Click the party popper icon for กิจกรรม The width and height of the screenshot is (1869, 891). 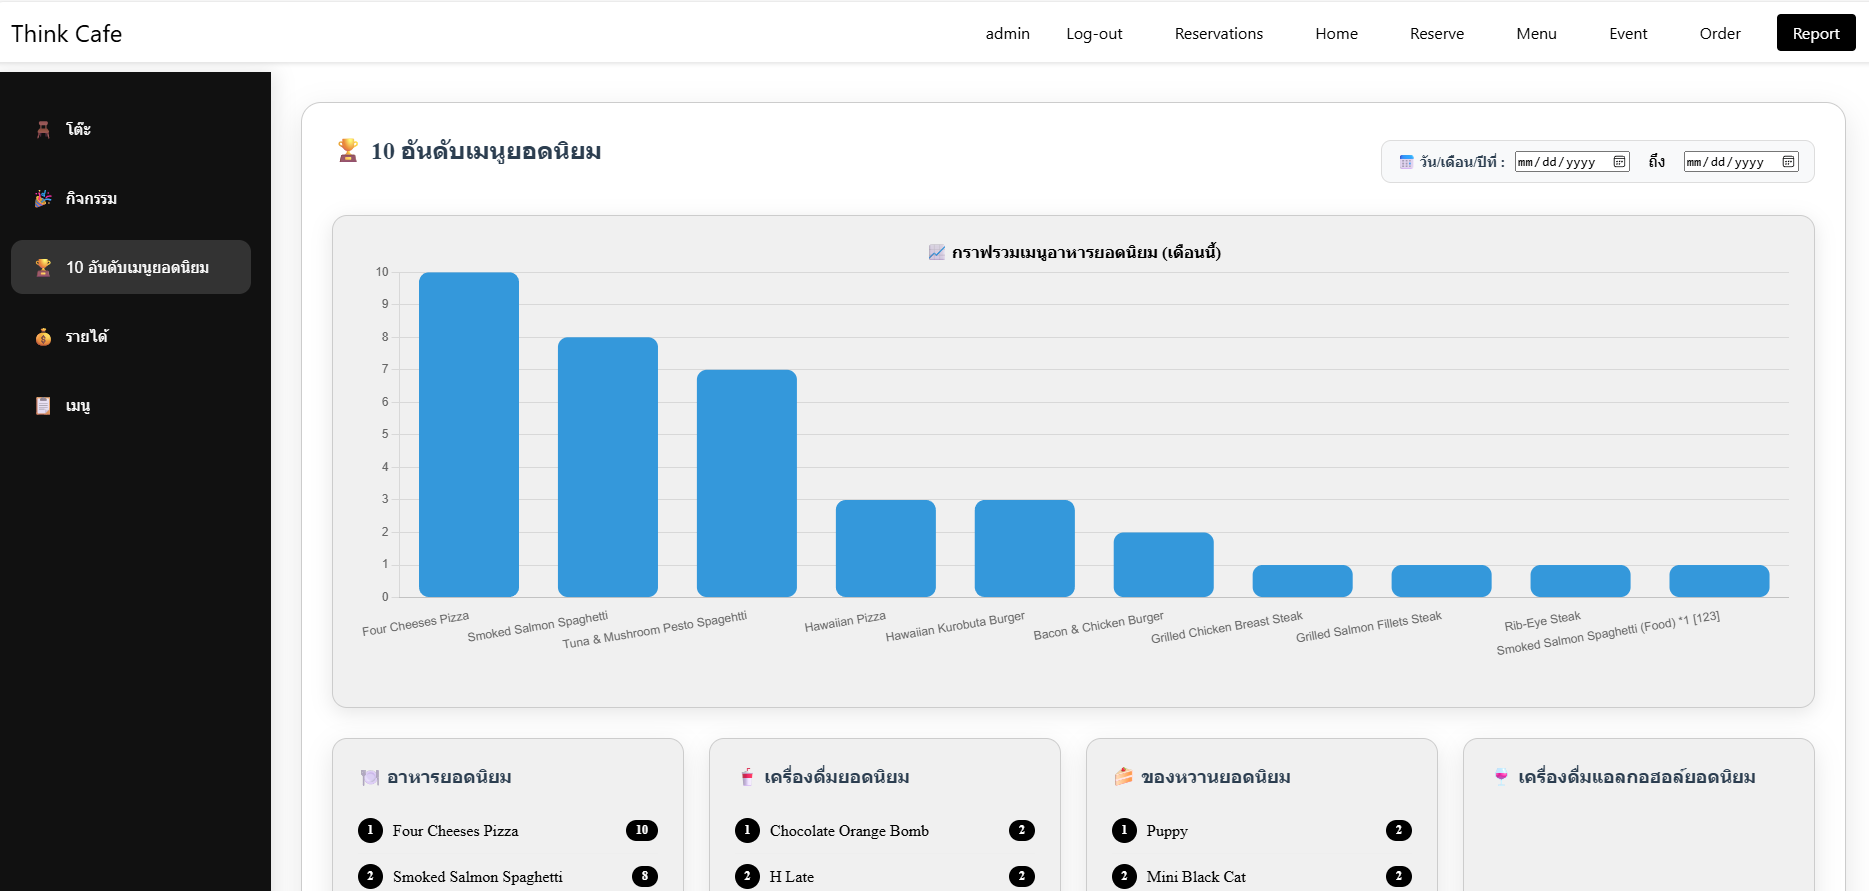(43, 198)
